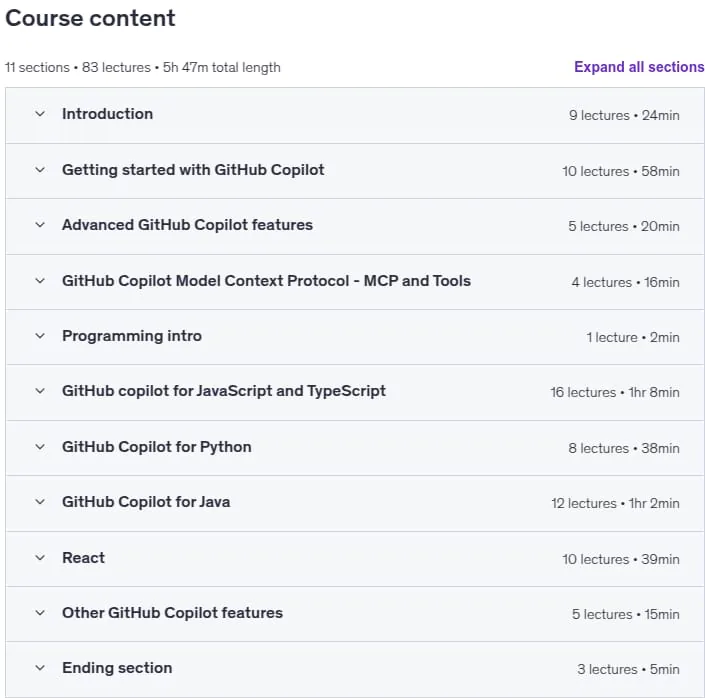Select GitHub Copilot for Python title
The height and width of the screenshot is (698, 705).
pyautogui.click(x=156, y=447)
